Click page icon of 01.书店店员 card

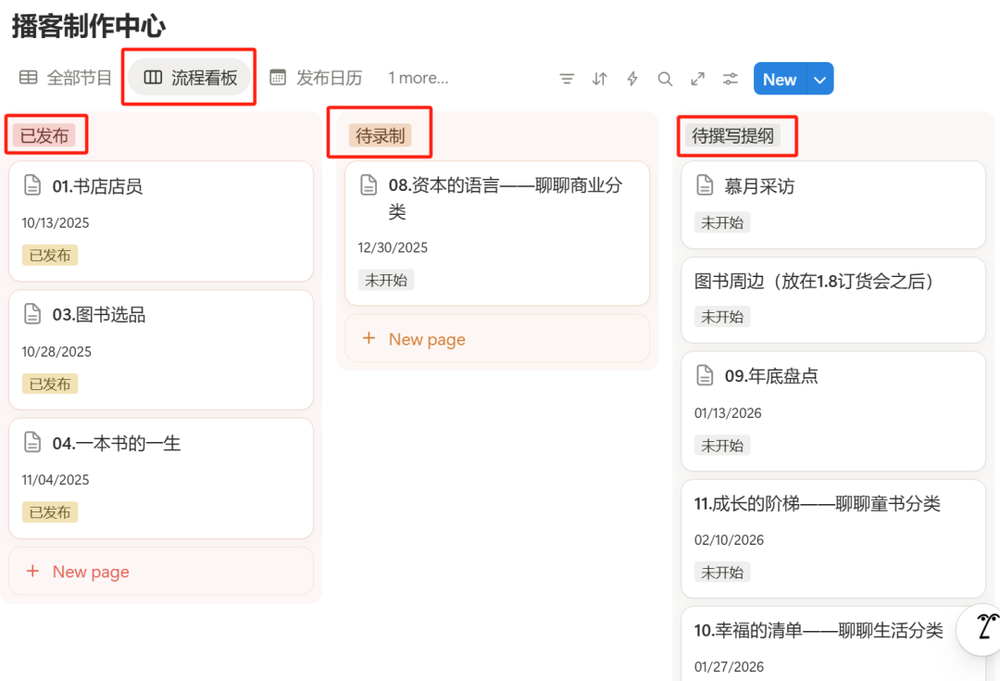(33, 186)
